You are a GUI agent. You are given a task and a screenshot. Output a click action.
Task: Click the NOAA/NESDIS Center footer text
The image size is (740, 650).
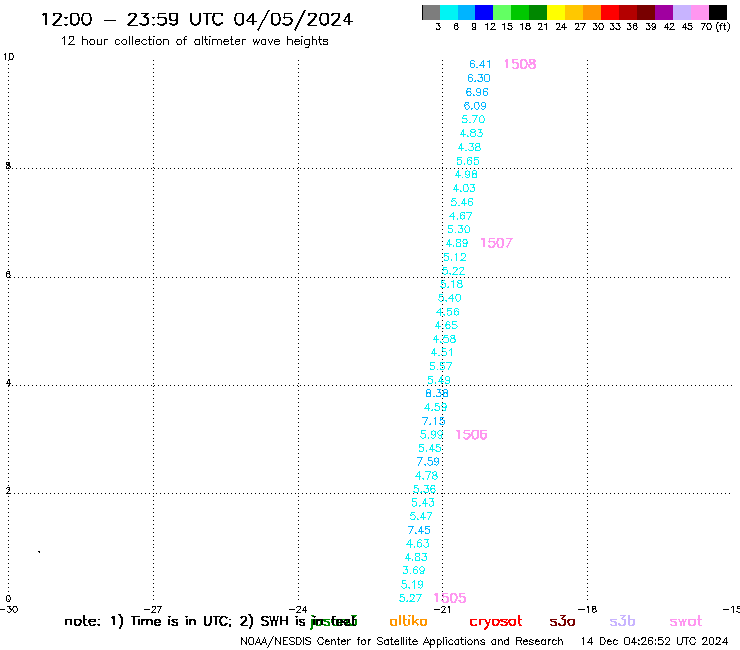tap(402, 642)
